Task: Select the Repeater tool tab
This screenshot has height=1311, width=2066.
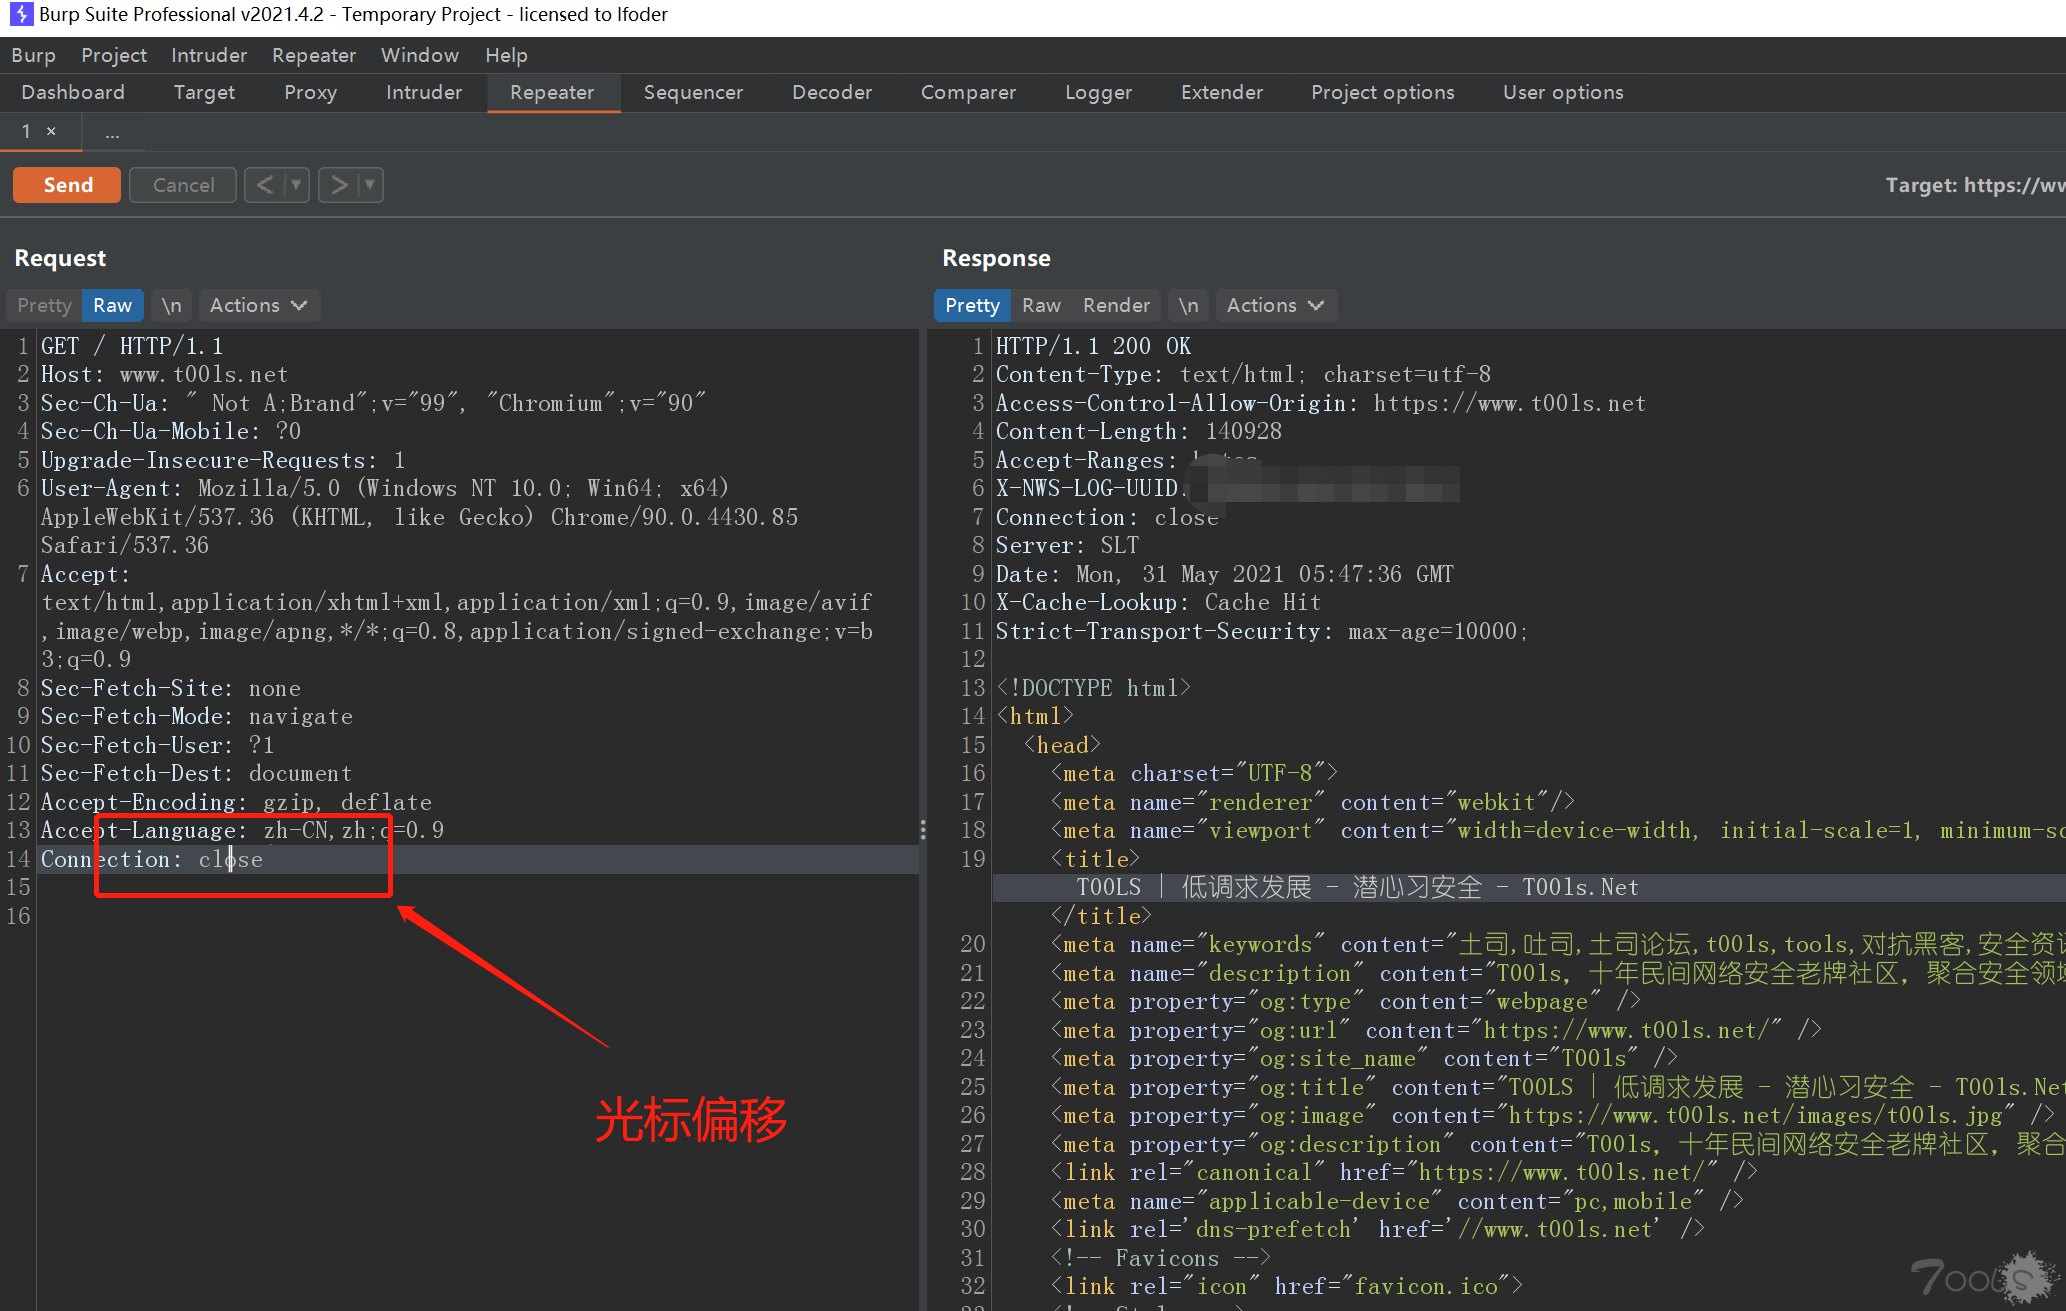Action: pyautogui.click(x=552, y=92)
